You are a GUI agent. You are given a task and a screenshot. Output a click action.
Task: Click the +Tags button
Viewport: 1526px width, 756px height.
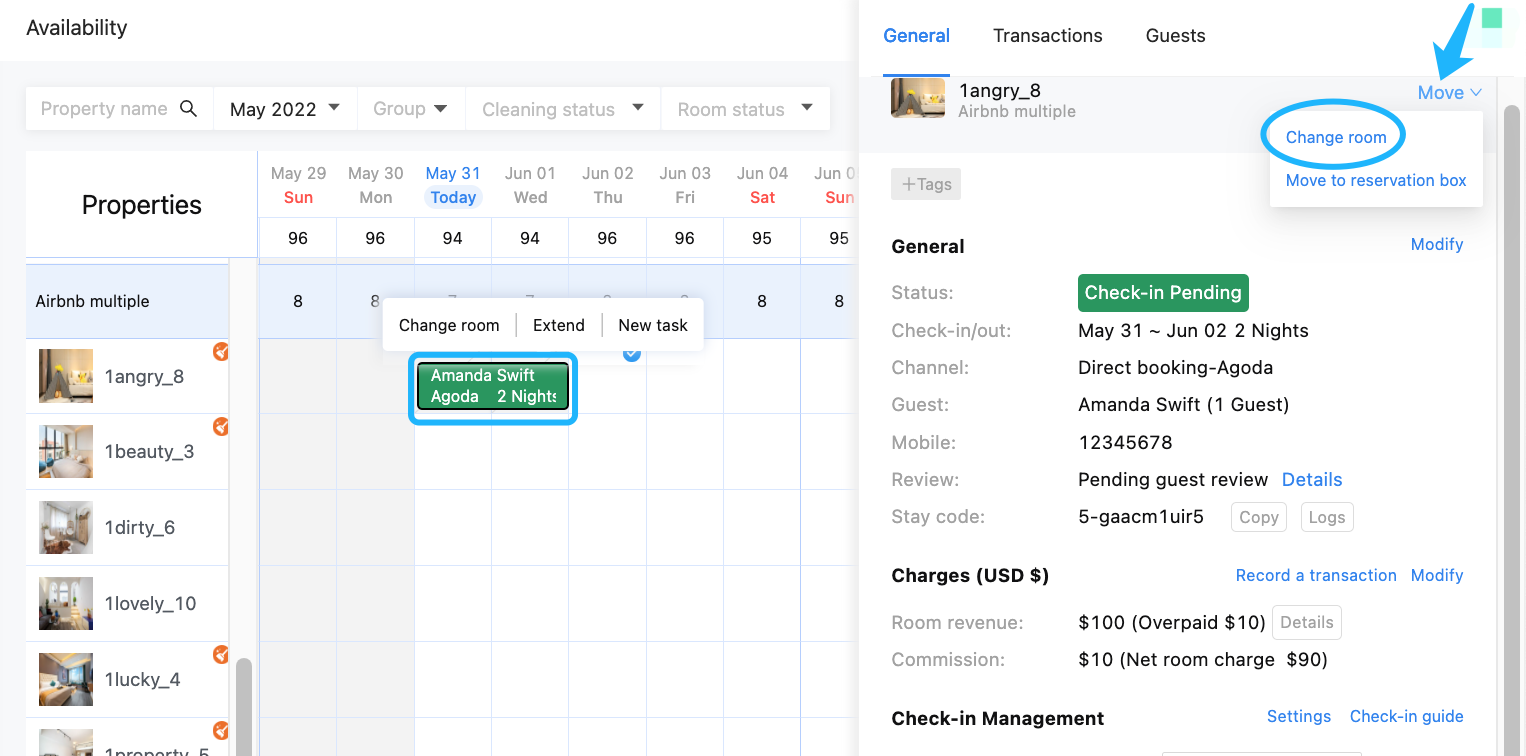point(926,184)
